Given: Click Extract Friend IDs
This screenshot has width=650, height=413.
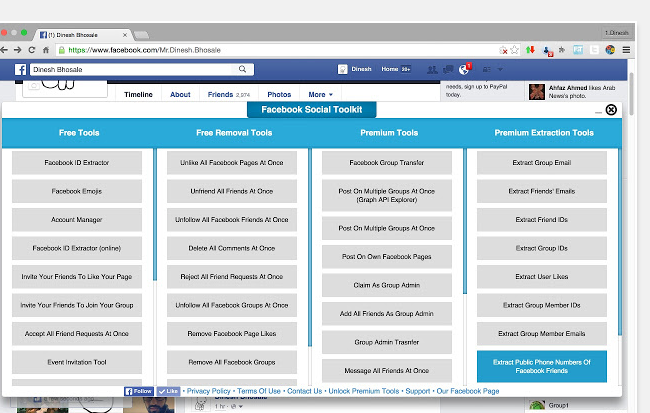Looking at the screenshot, I should coord(542,220).
